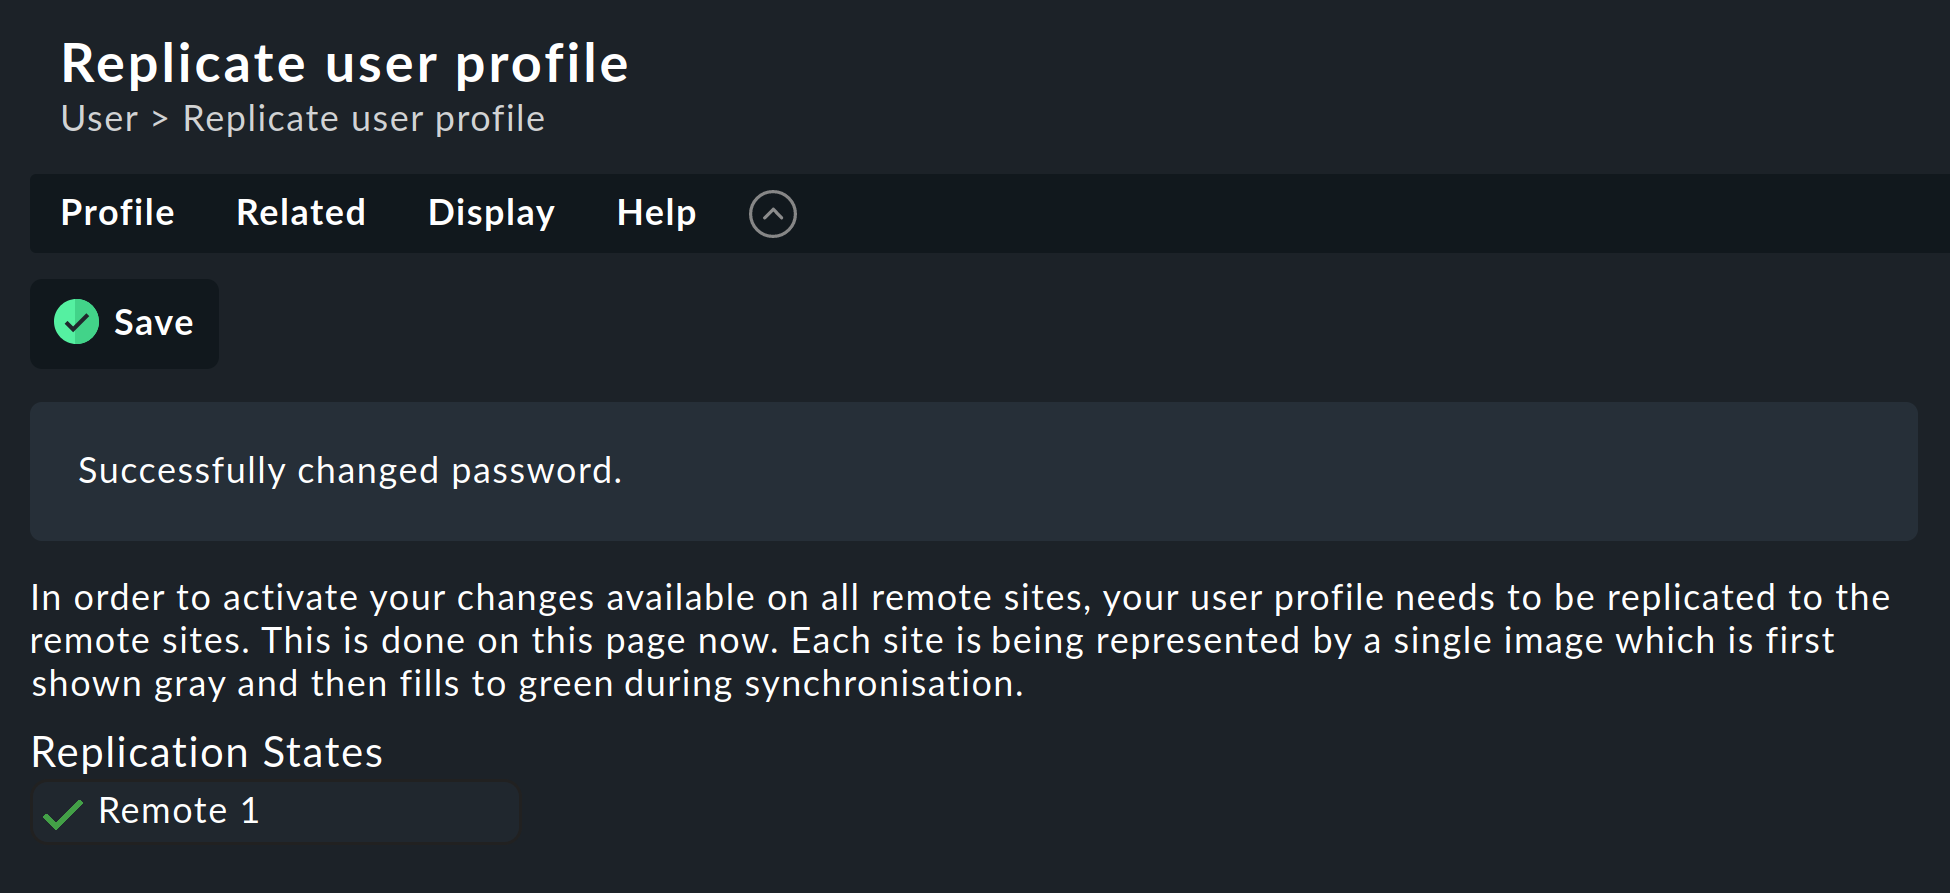Screen dimensions: 1950x893
Task: Click the page title Replicate user profile
Action: [x=345, y=62]
